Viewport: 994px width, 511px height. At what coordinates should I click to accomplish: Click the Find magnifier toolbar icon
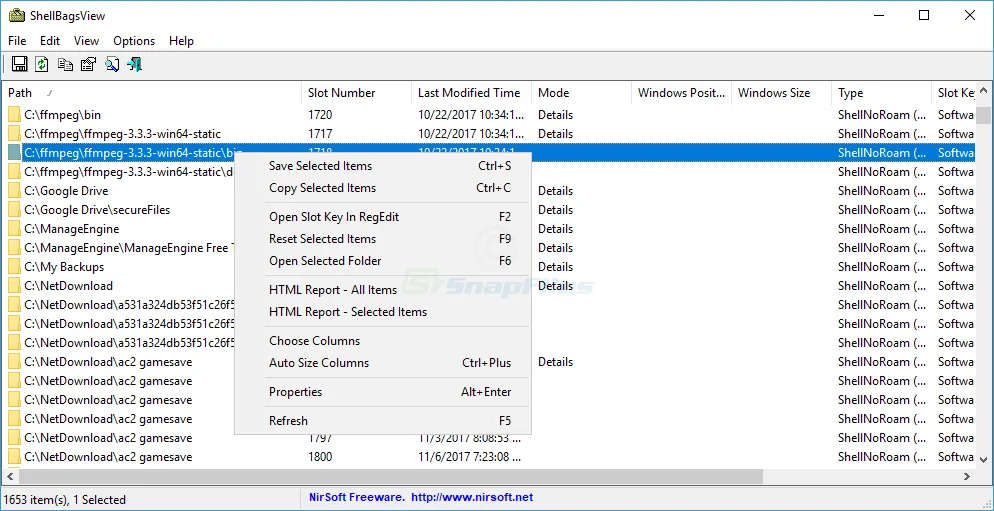tap(112, 64)
